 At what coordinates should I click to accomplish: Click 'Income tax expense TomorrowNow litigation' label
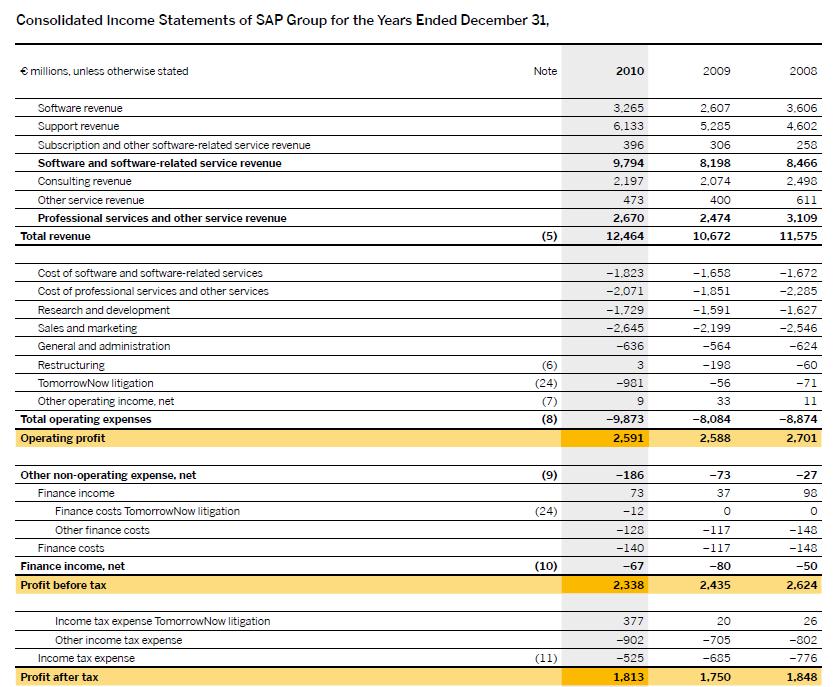pyautogui.click(x=162, y=621)
